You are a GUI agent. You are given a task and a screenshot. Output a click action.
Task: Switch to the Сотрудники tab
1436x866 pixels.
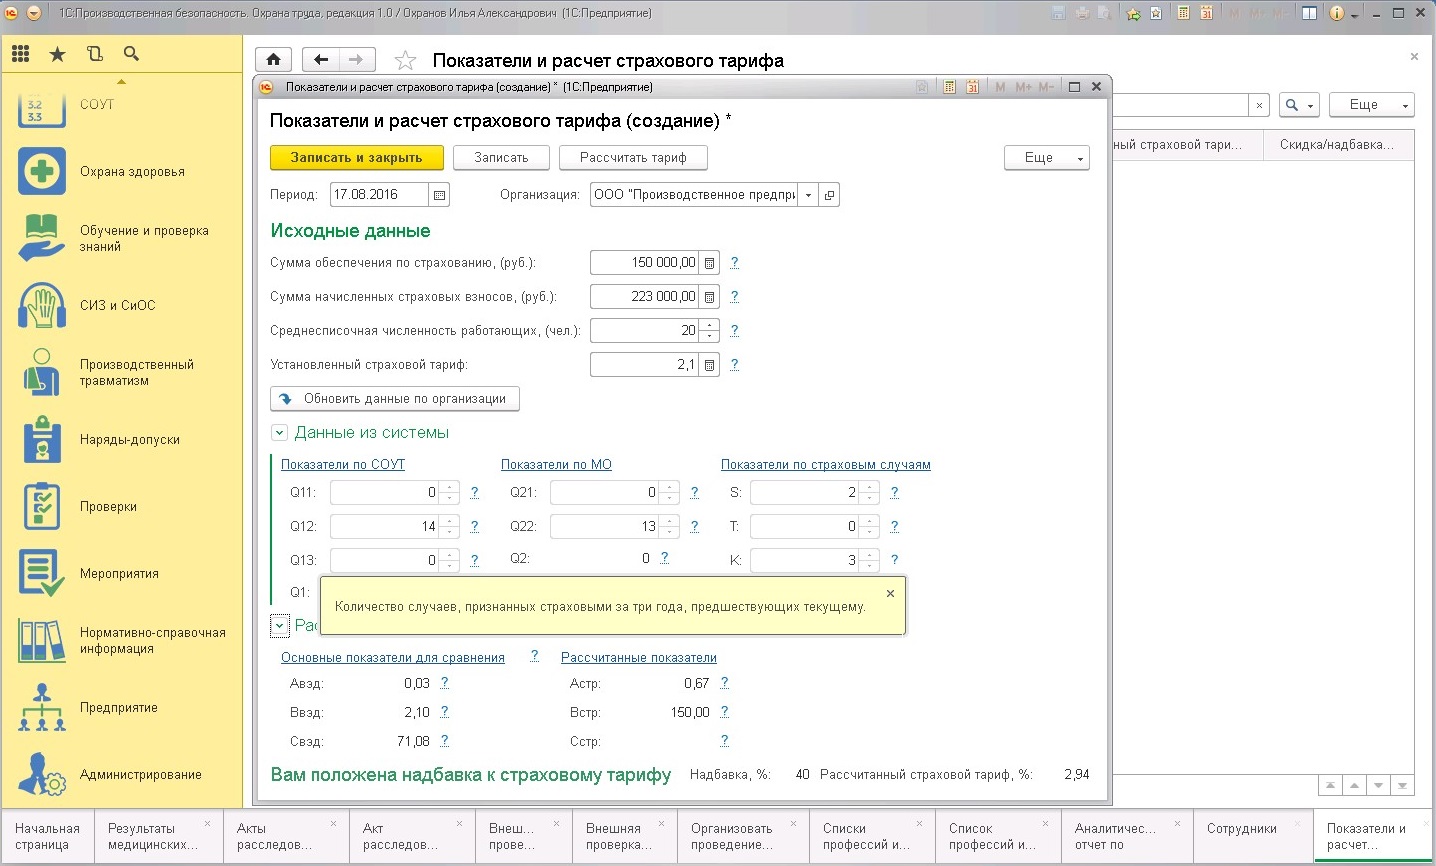[1241, 829]
